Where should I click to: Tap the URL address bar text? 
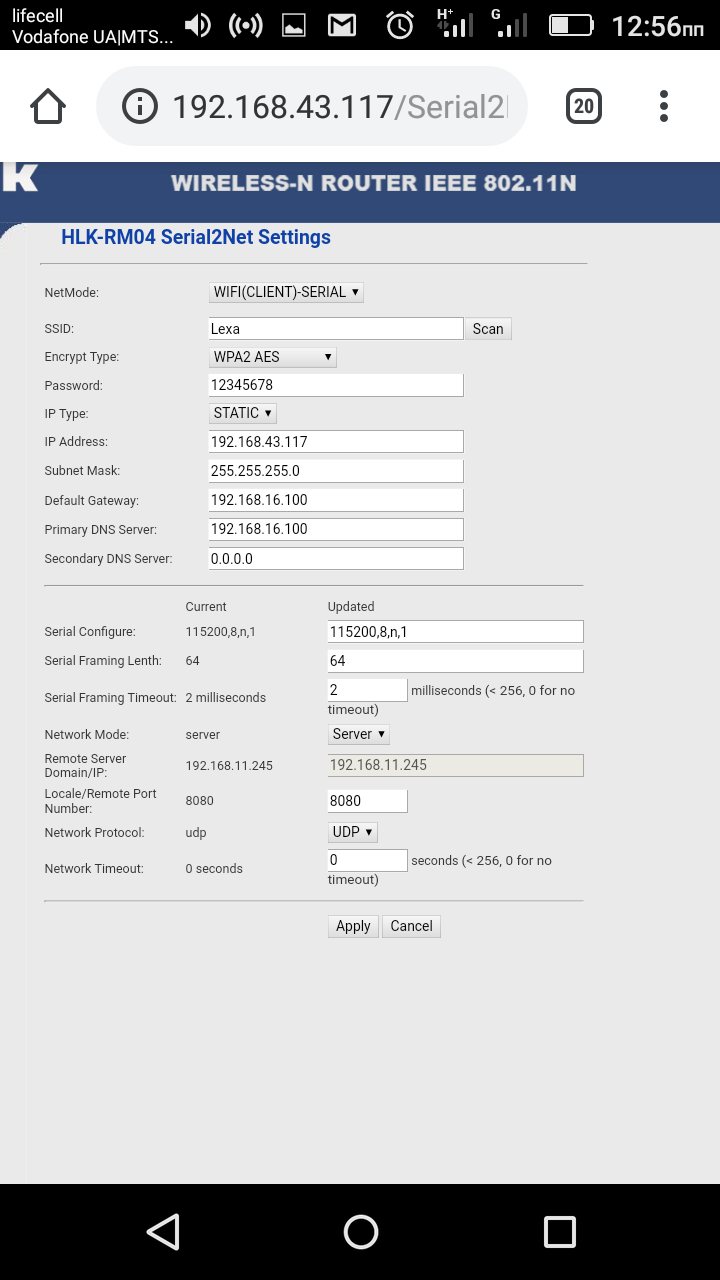pos(340,106)
